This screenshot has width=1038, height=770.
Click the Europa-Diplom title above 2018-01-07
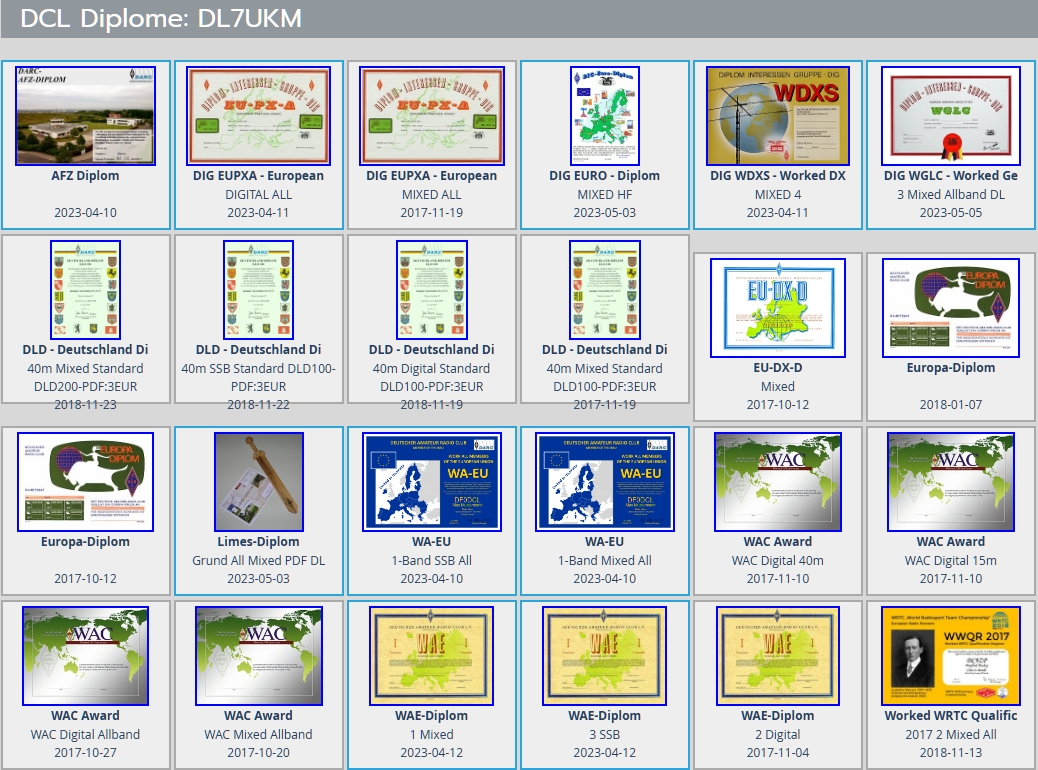[951, 367]
